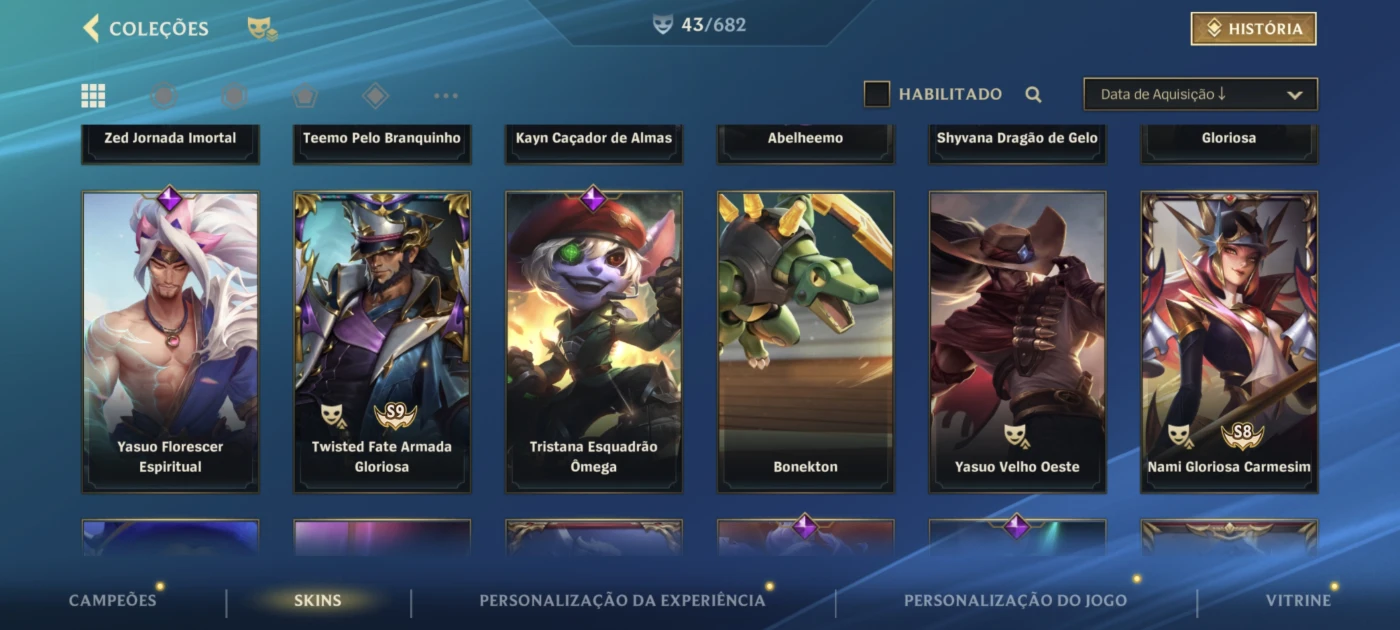
Task: Go back using the Coleções arrow
Action: tap(91, 28)
